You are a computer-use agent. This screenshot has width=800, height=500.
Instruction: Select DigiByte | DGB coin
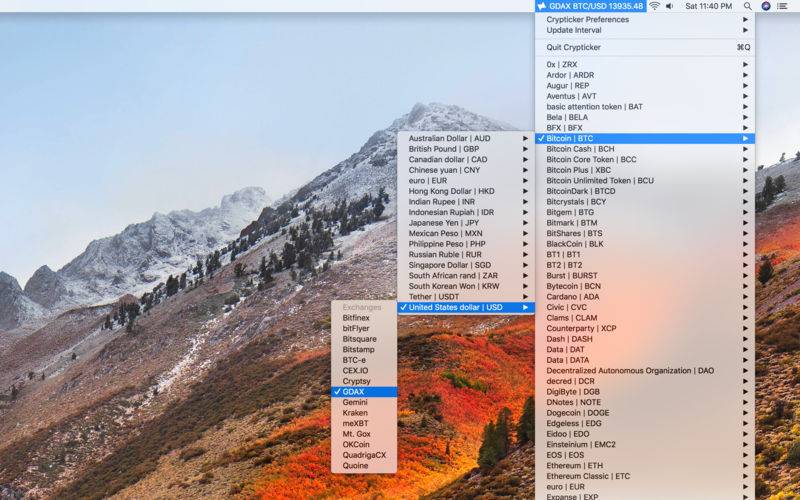[x=645, y=392]
